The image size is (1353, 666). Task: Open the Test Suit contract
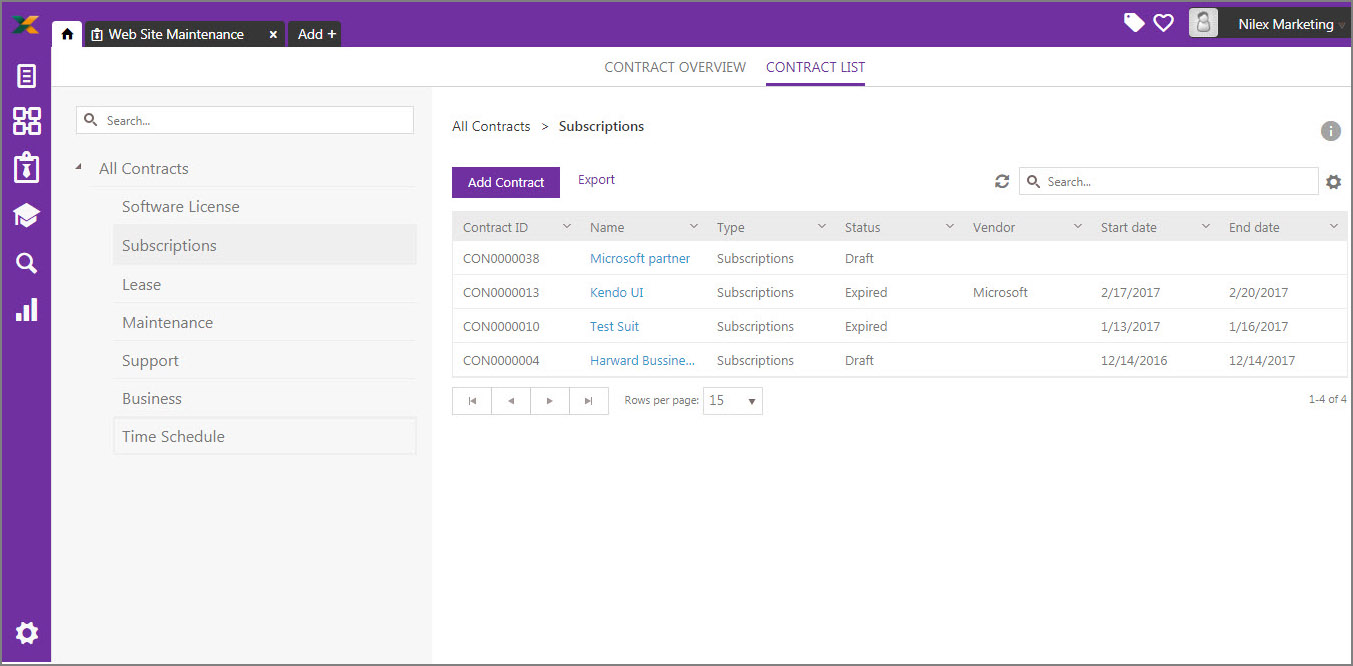[614, 326]
